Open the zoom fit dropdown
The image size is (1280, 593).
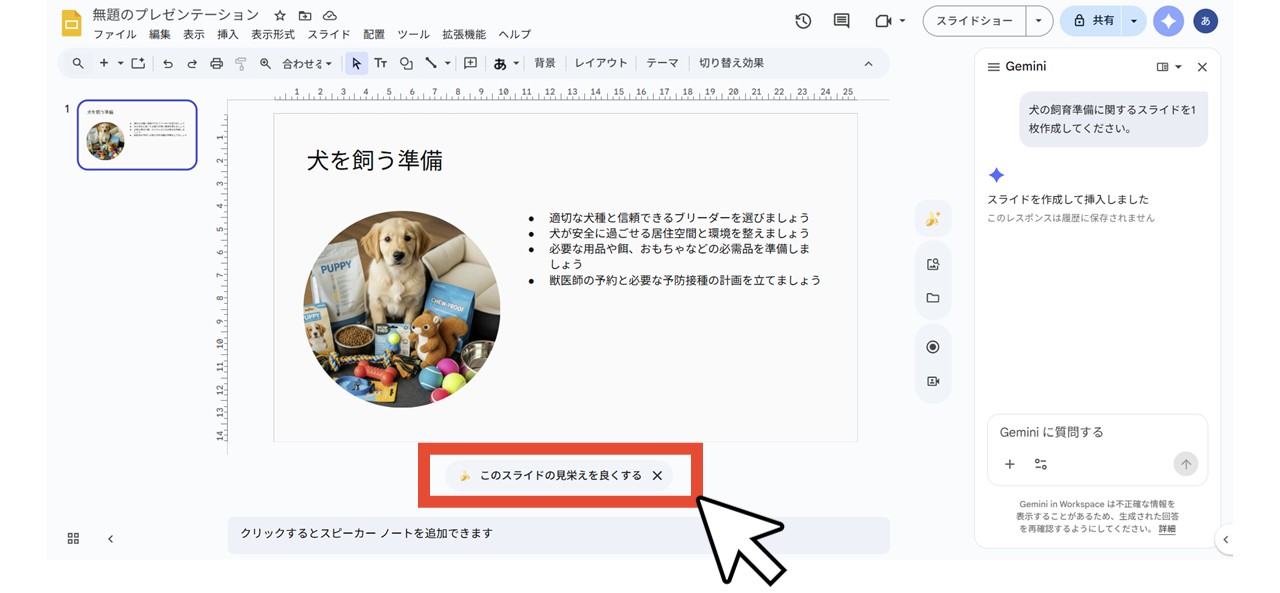(307, 62)
